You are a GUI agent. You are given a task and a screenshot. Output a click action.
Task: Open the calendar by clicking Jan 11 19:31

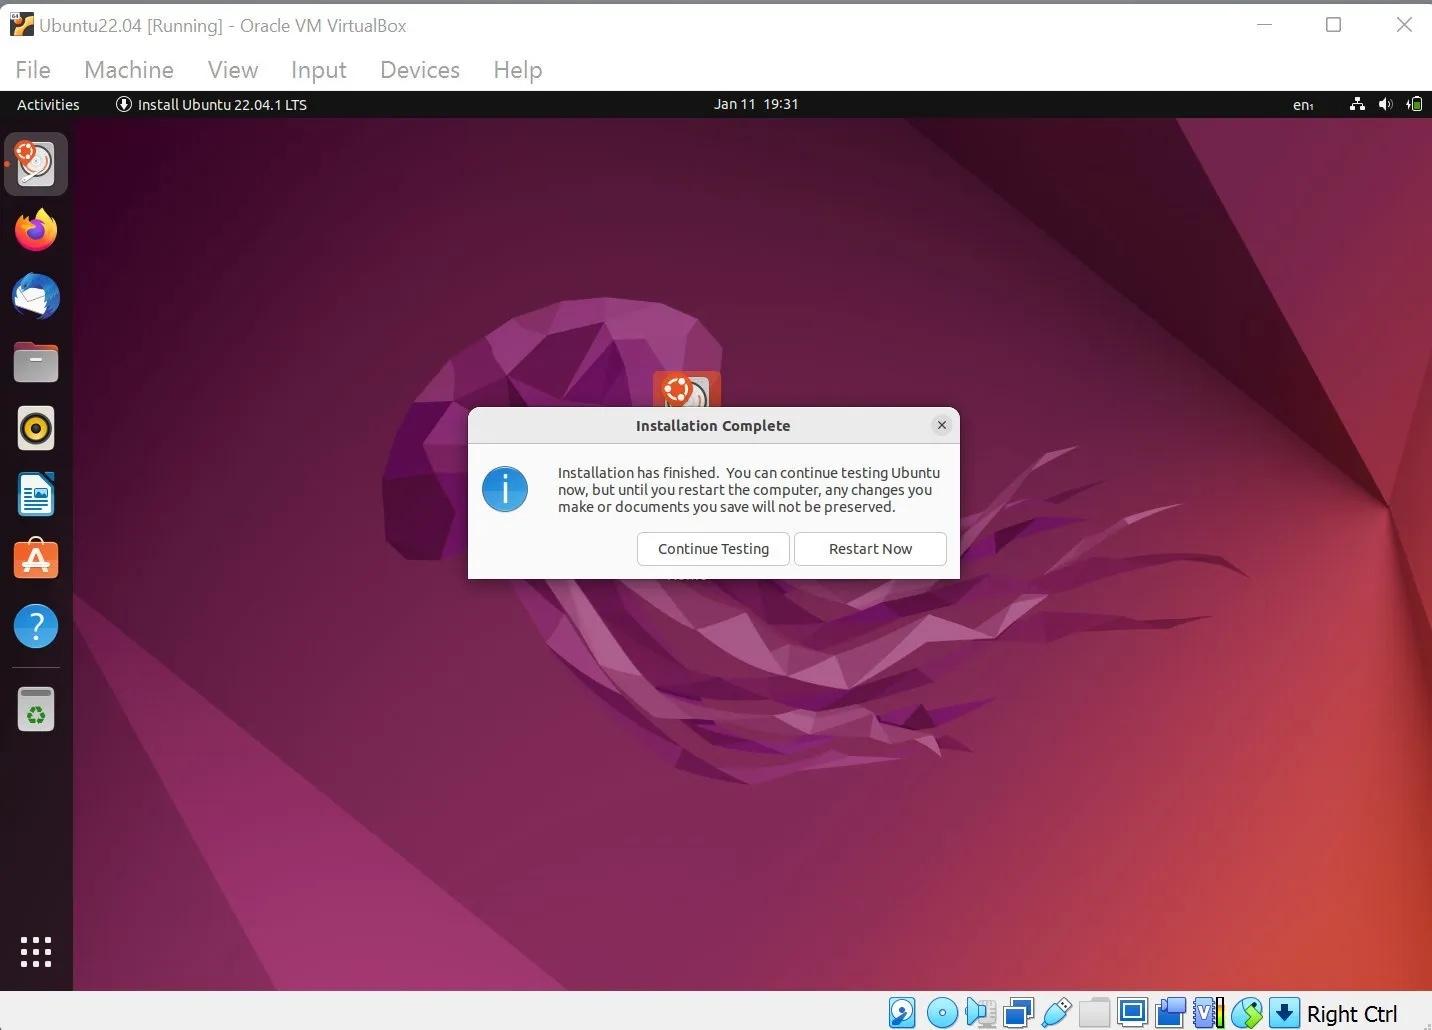[x=757, y=104]
